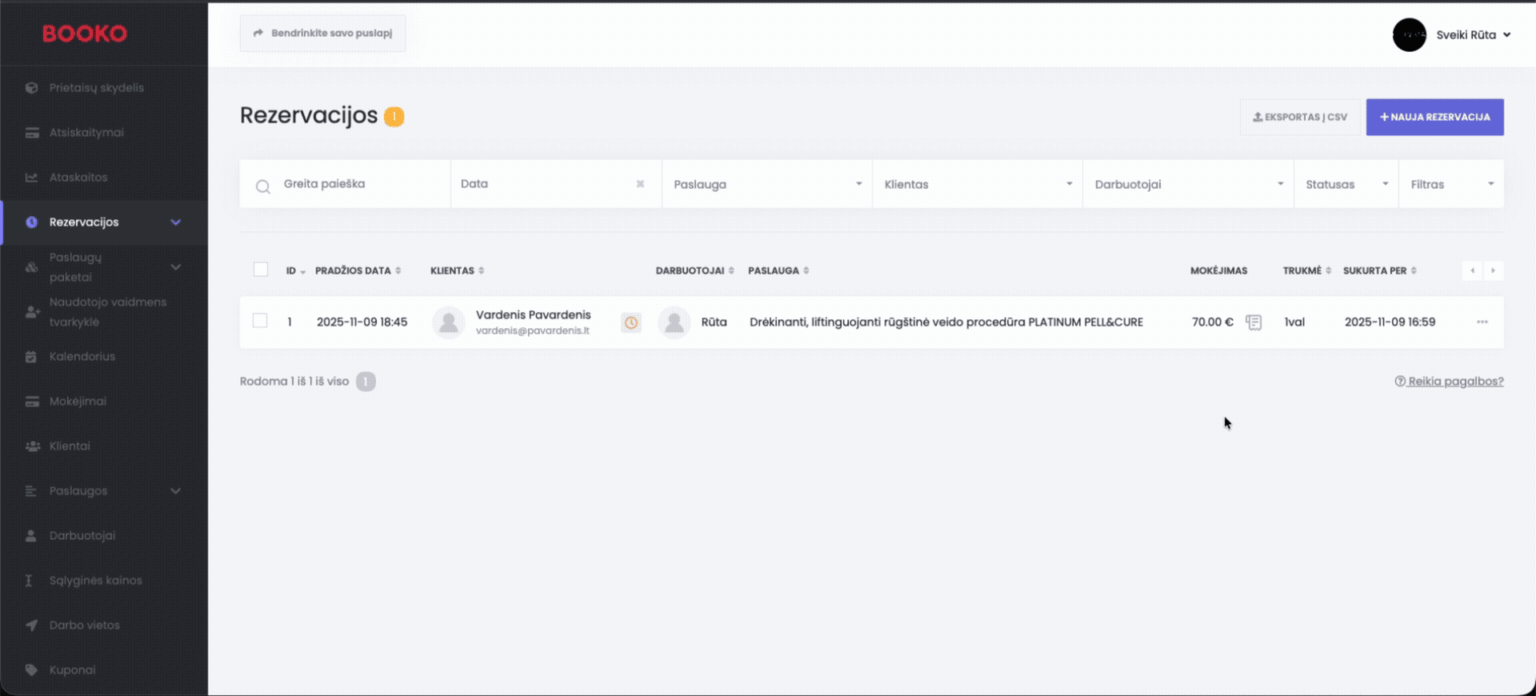This screenshot has width=1536, height=696.
Task: Open the Paslauga filter dropdown
Action: click(766, 184)
